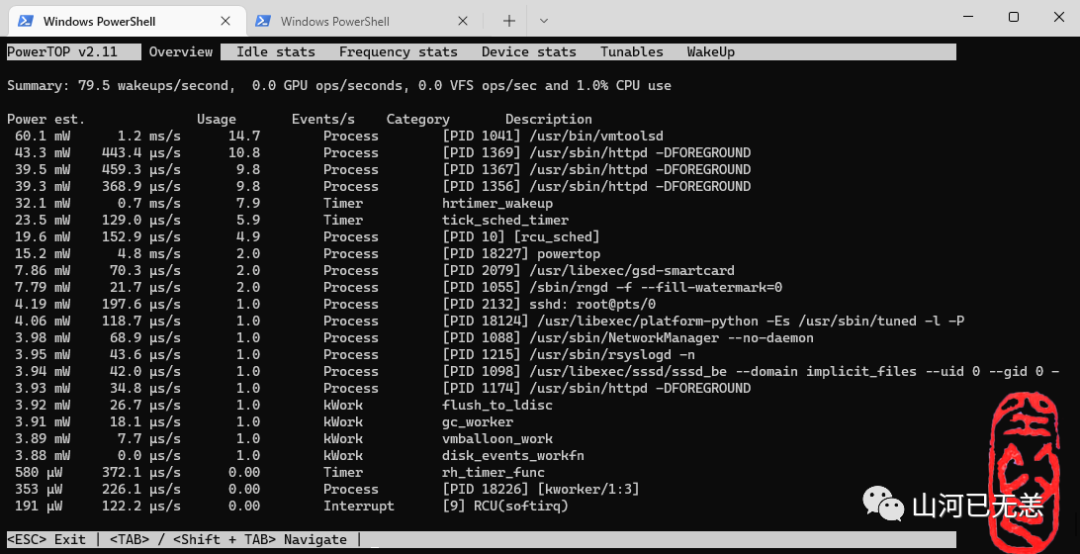This screenshot has width=1080, height=554.
Task: Select the Device stats tab
Action: point(529,52)
